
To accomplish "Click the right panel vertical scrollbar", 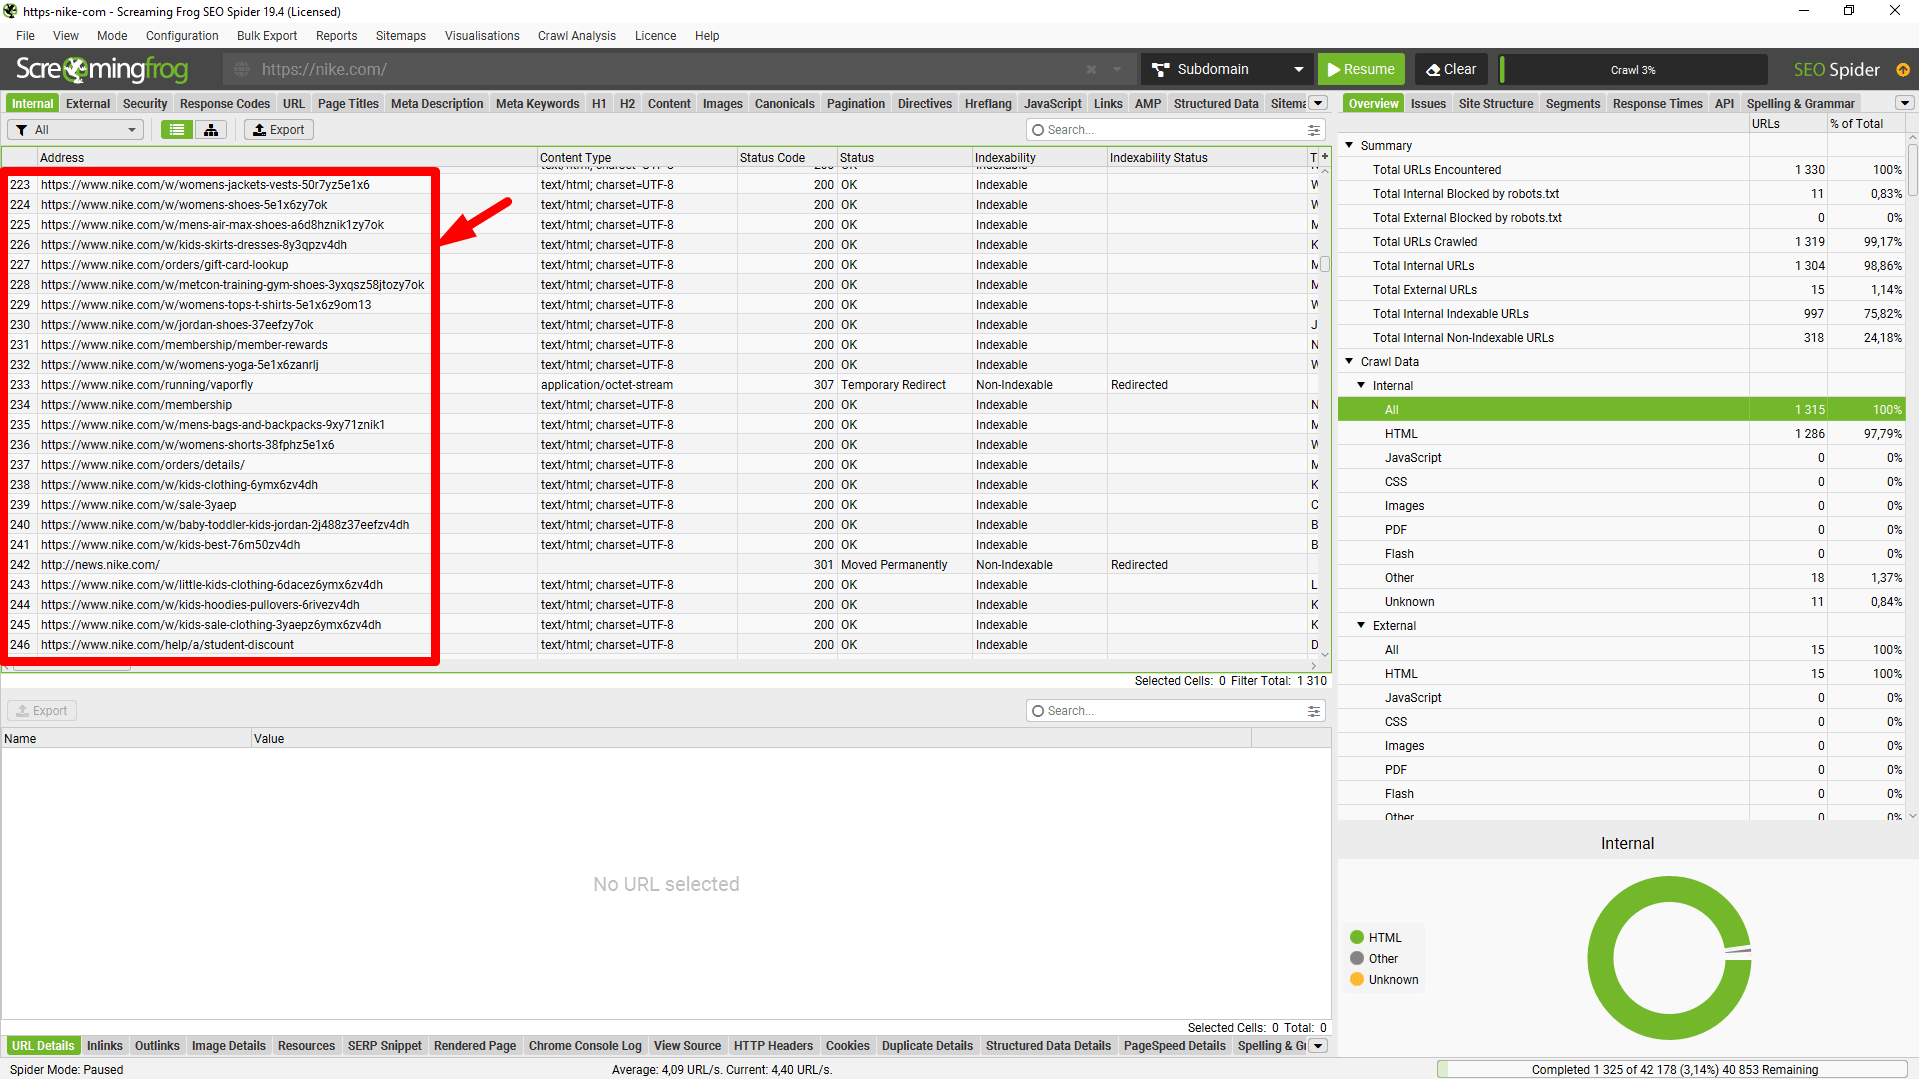I will [1912, 170].
